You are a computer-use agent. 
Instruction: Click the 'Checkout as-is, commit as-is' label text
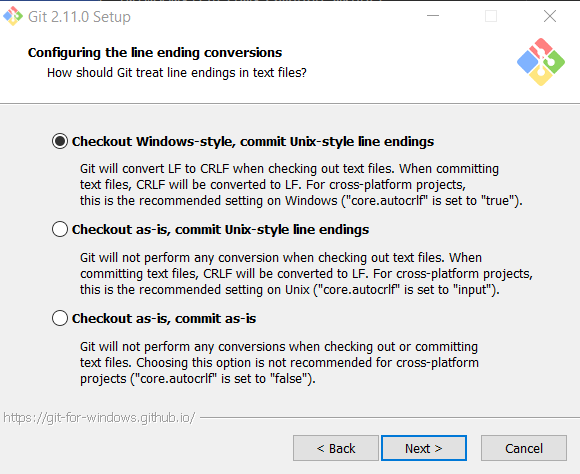[164, 319]
